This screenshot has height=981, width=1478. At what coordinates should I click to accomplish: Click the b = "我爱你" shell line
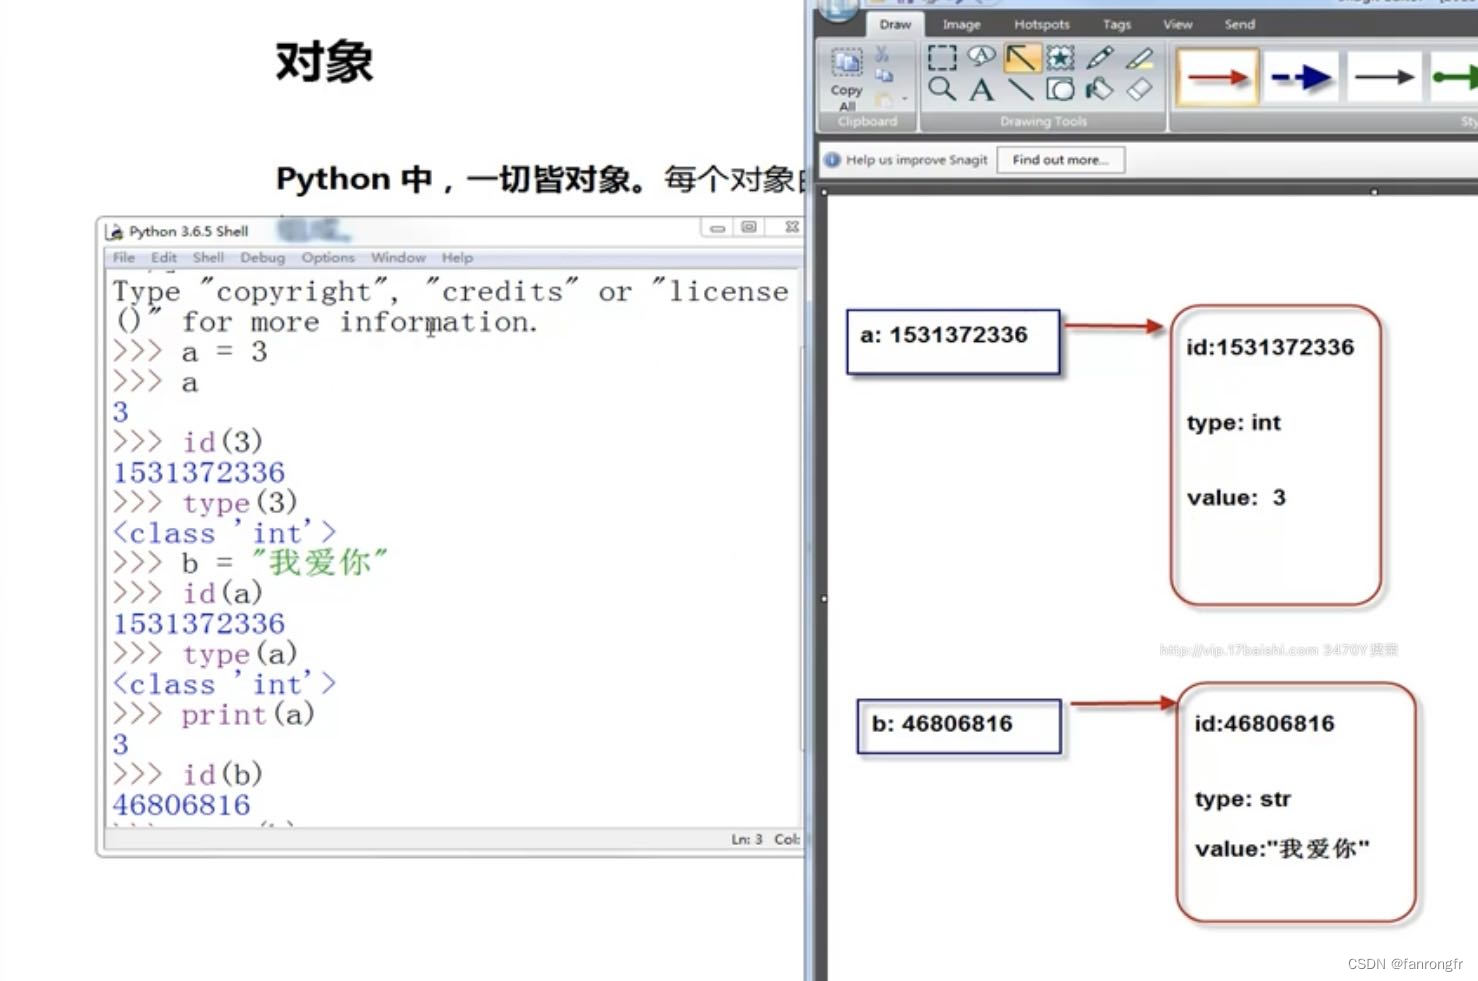[x=249, y=563]
